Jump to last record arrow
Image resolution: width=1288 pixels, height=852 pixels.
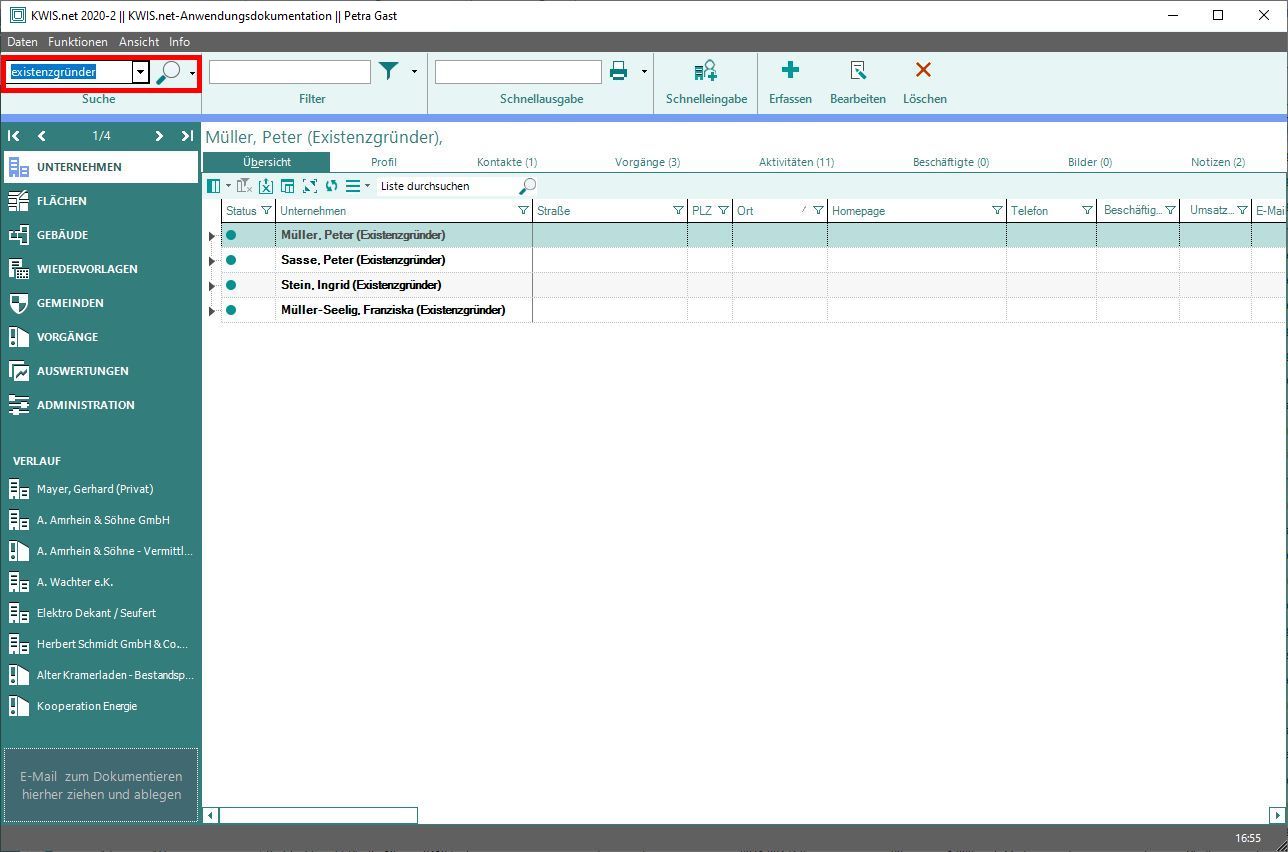[x=187, y=136]
